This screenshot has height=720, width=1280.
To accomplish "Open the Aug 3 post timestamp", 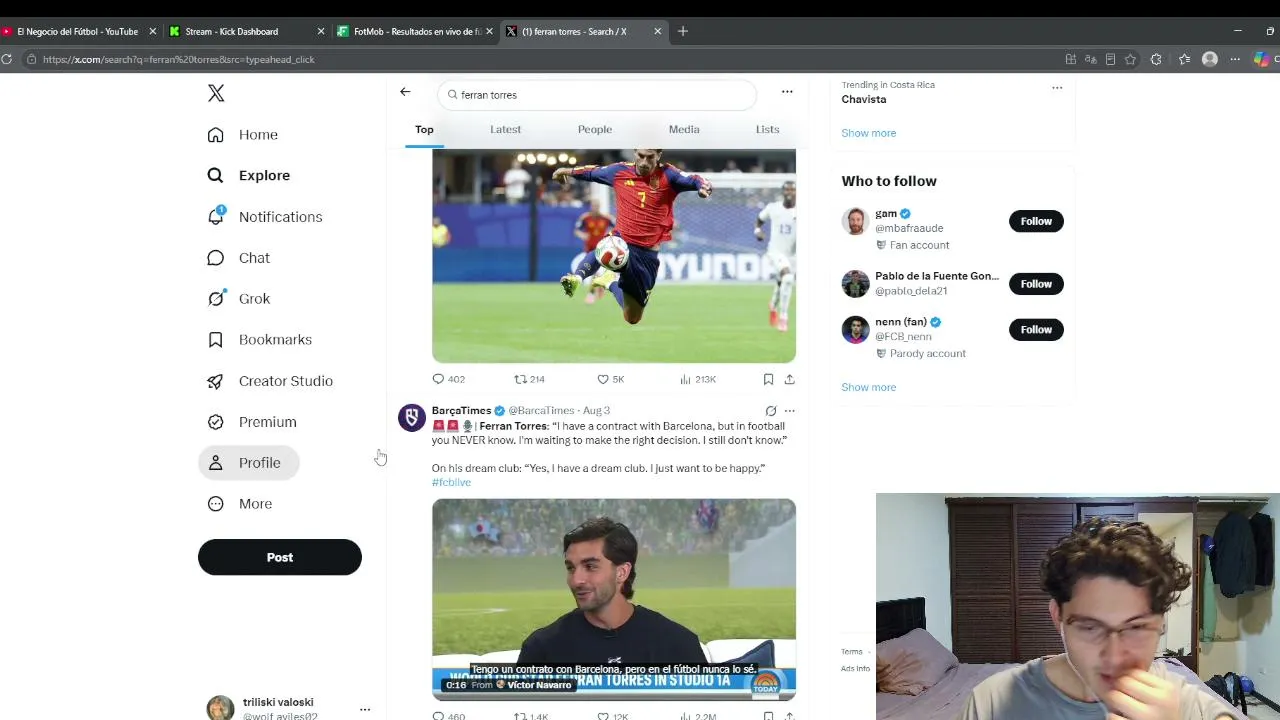I will click(596, 411).
